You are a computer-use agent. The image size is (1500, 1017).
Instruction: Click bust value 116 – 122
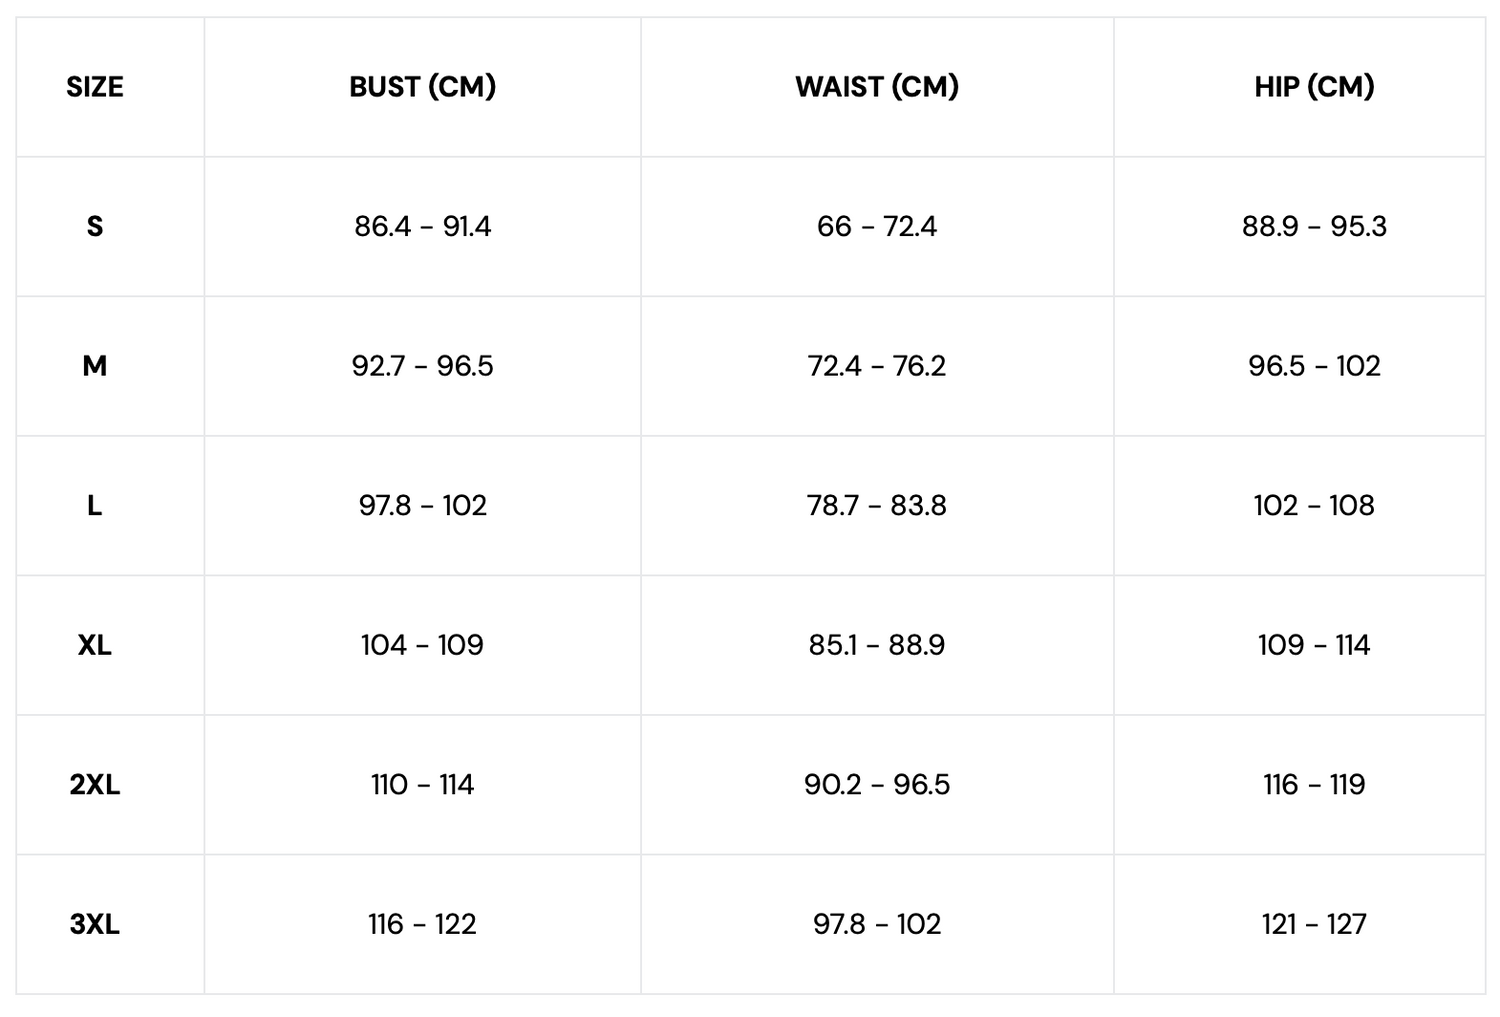[422, 924]
